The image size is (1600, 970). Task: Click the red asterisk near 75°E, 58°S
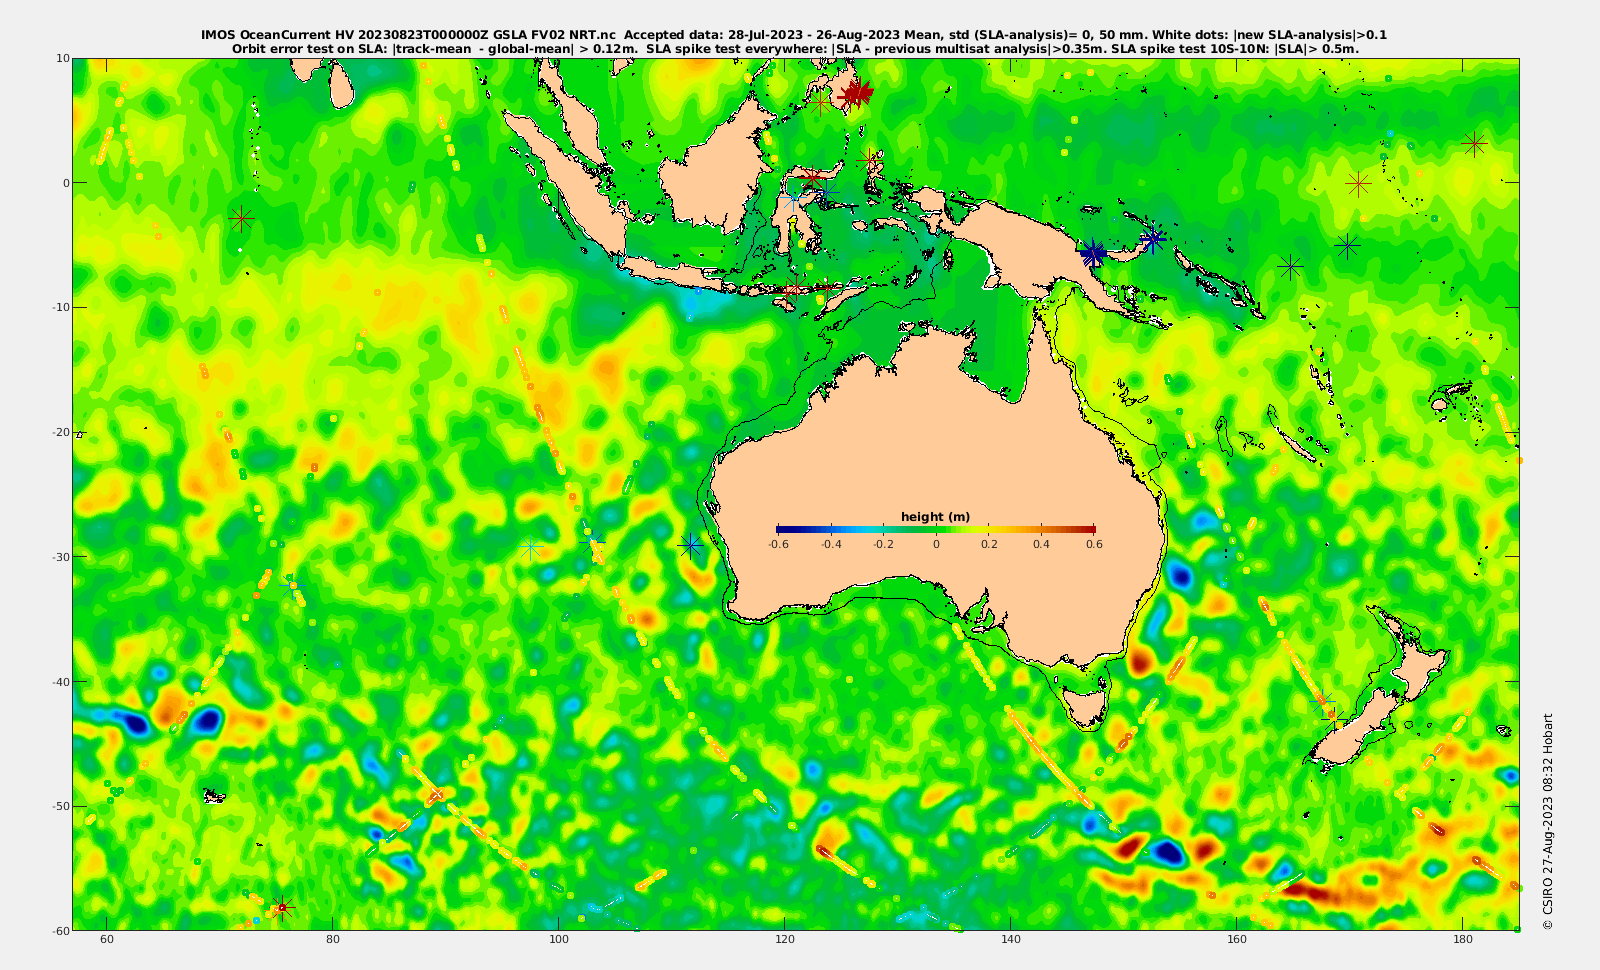coord(282,908)
